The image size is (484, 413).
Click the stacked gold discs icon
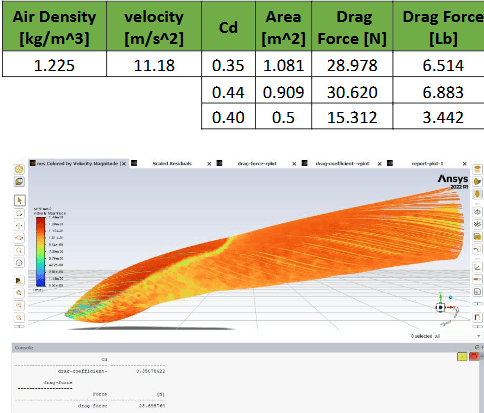coord(478,169)
